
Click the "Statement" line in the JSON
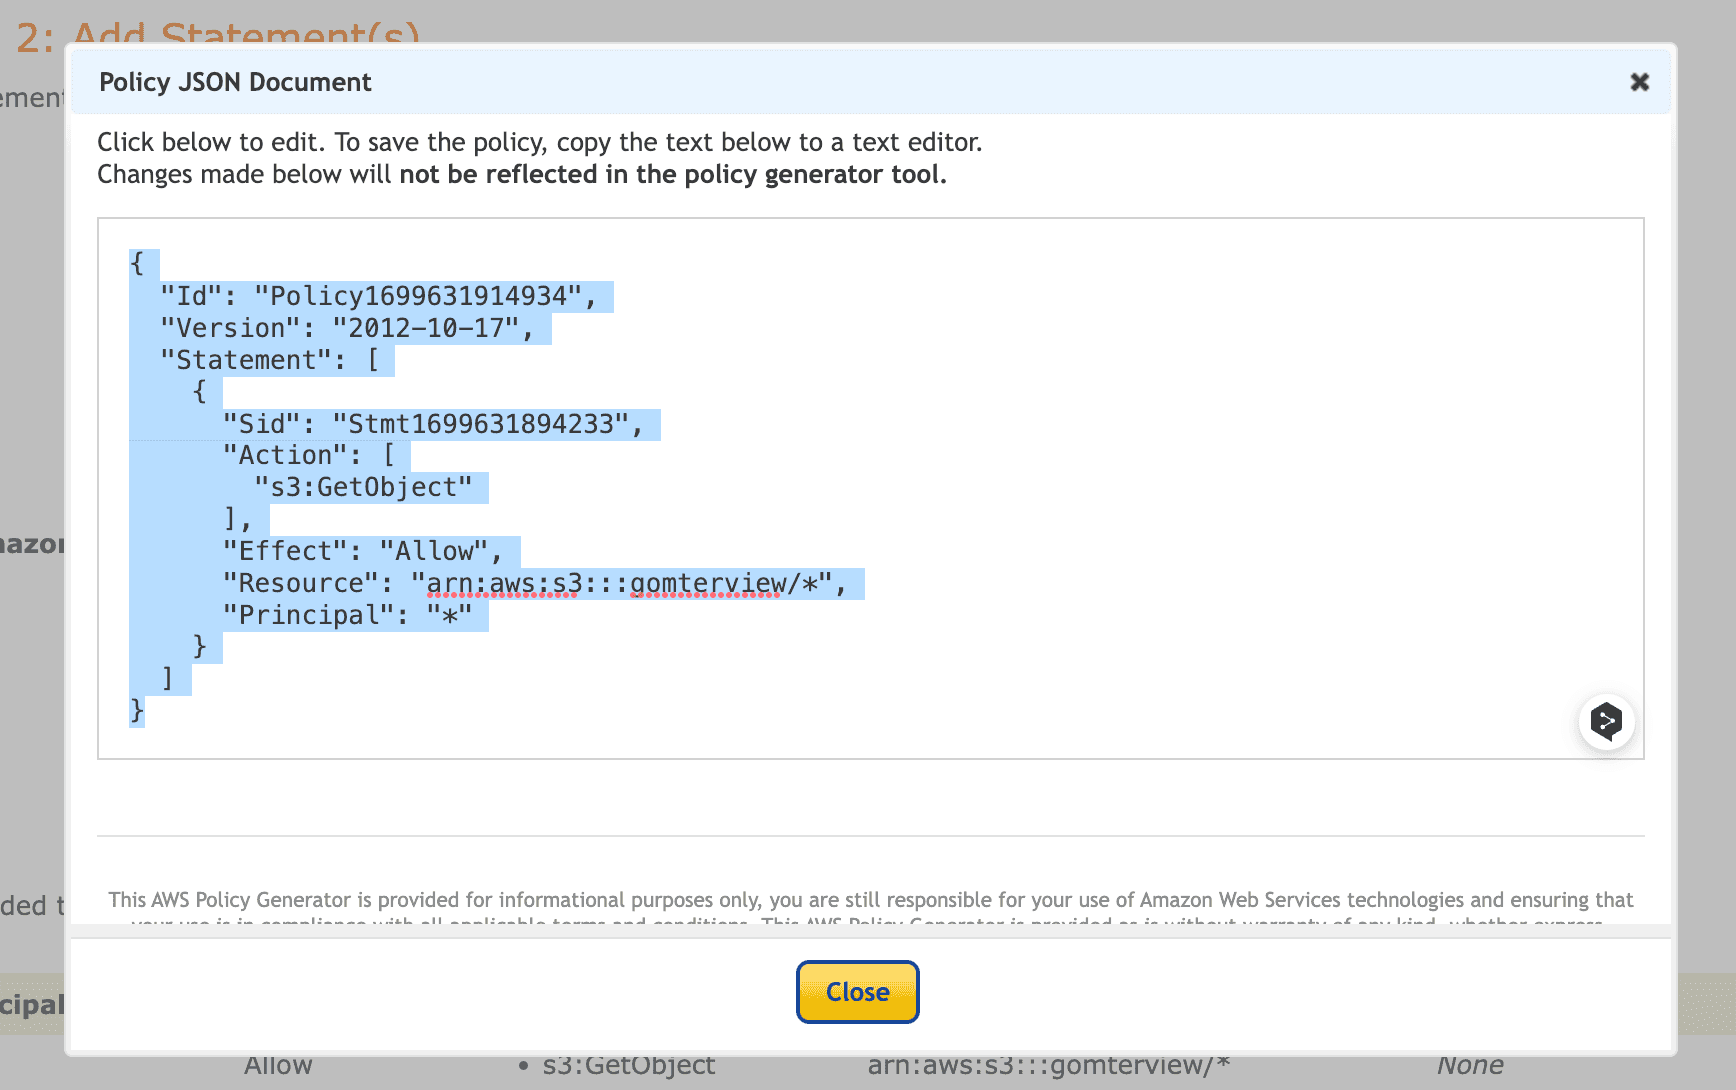[x=269, y=361]
